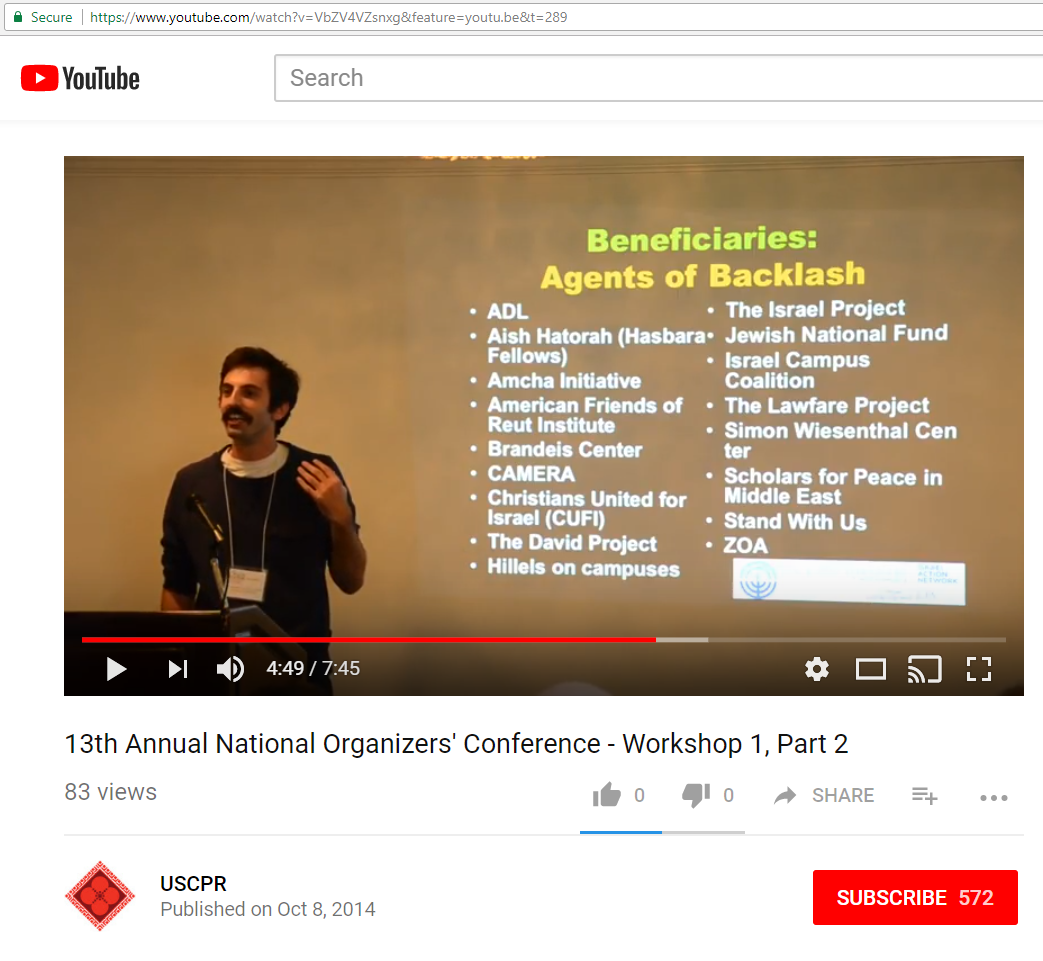Image resolution: width=1043 pixels, height=961 pixels.
Task: Toggle theater mode view
Action: click(x=870, y=669)
